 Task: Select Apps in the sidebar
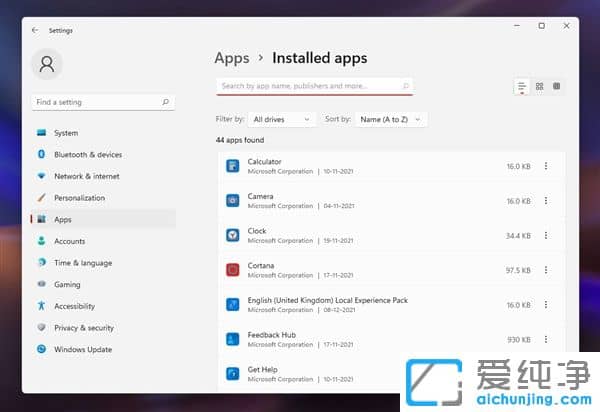tap(103, 219)
